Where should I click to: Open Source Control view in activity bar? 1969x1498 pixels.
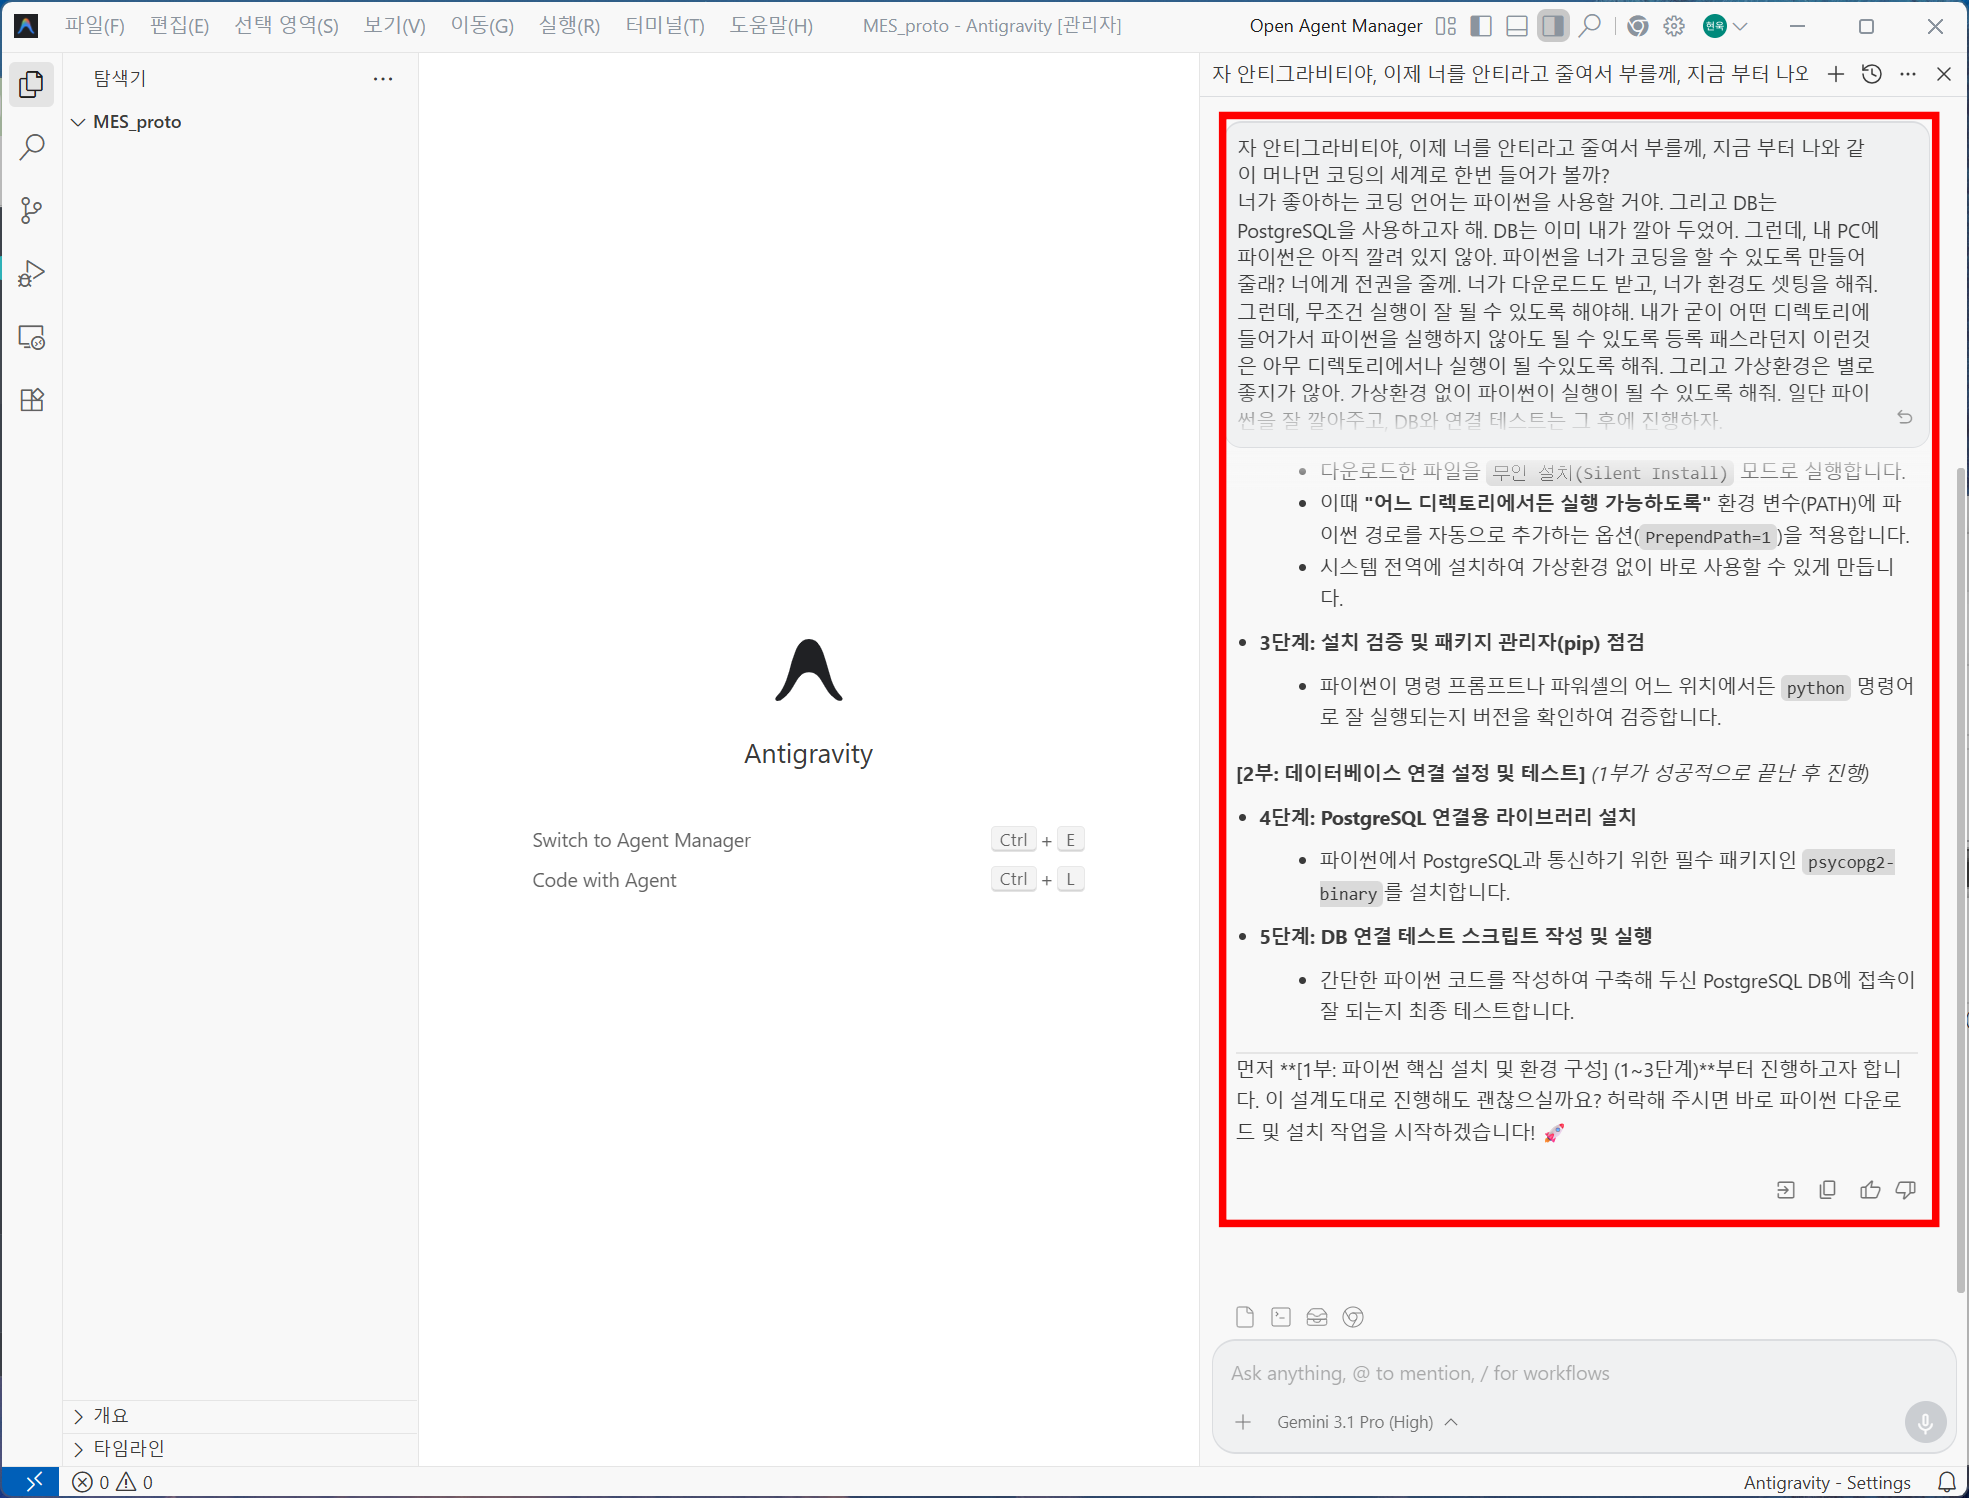[32, 211]
